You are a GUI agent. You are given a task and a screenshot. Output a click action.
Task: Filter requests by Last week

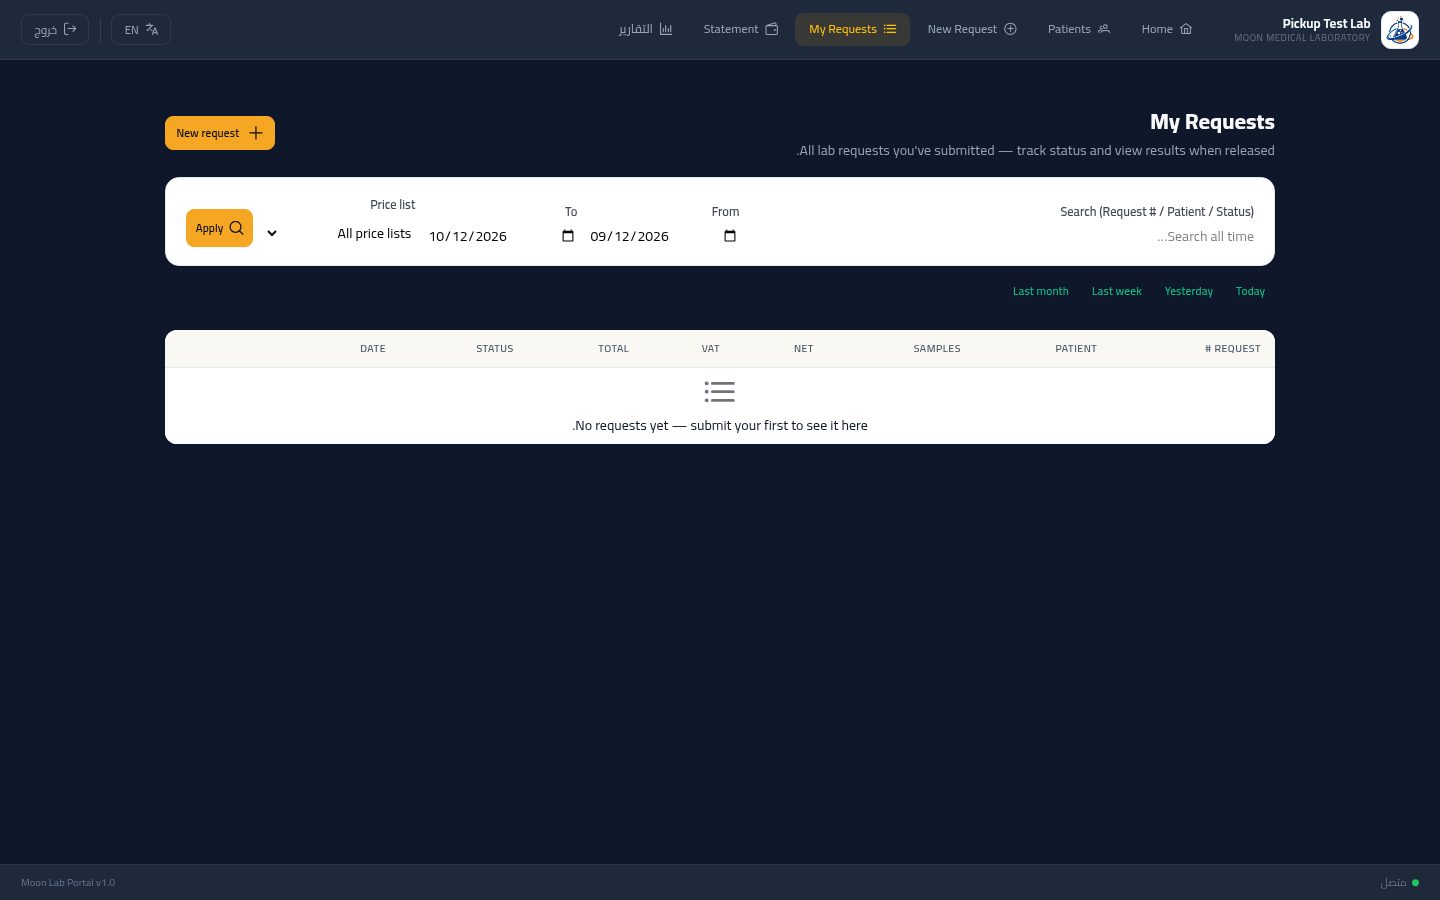pyautogui.click(x=1116, y=291)
